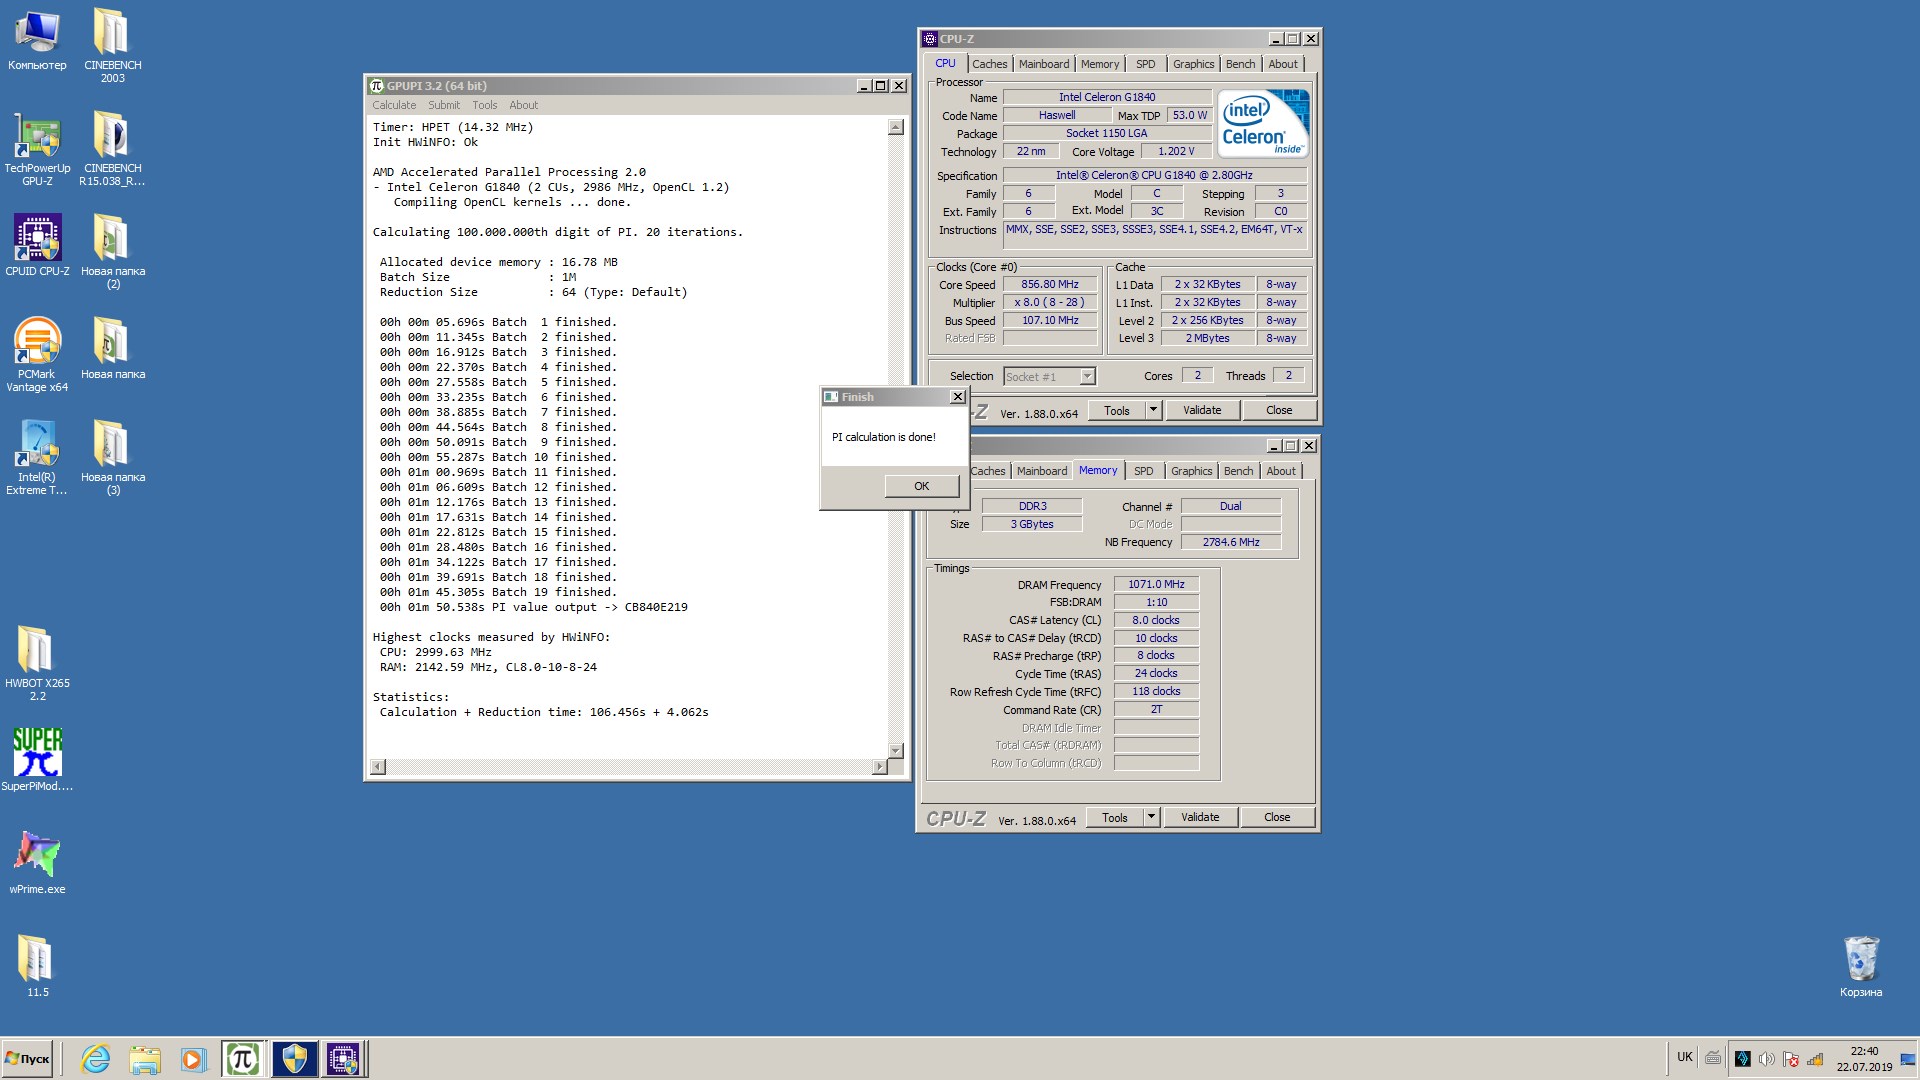Launch Intel Extreme Tuning from the desktop
Screen dimensions: 1920x1080
pyautogui.click(x=37, y=457)
